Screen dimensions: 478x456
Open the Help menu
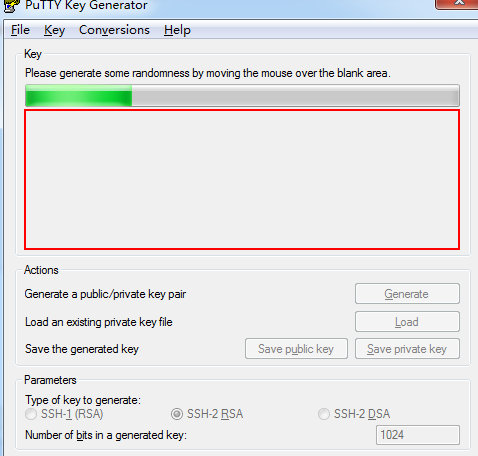(x=177, y=30)
